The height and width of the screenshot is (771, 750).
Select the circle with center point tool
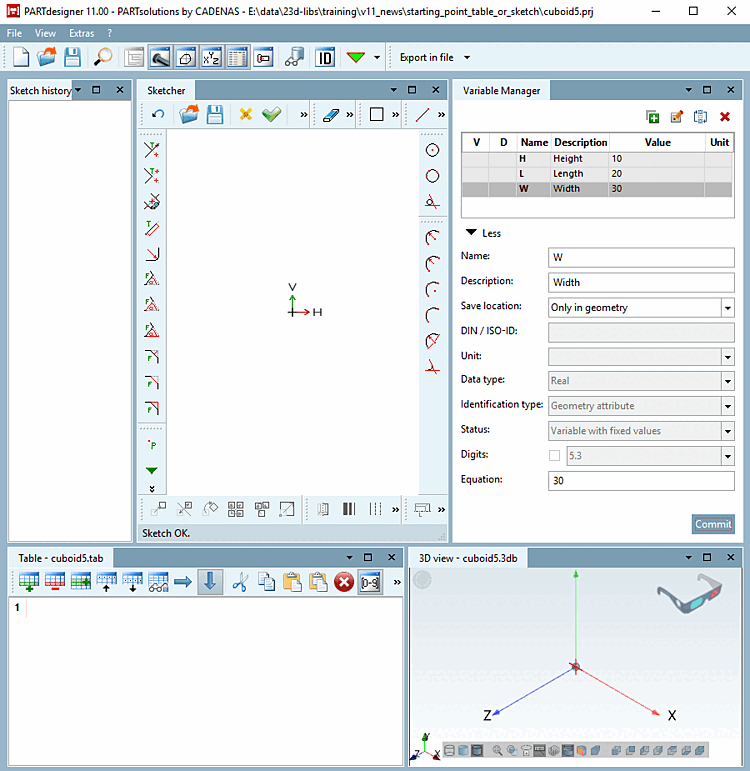click(x=432, y=150)
